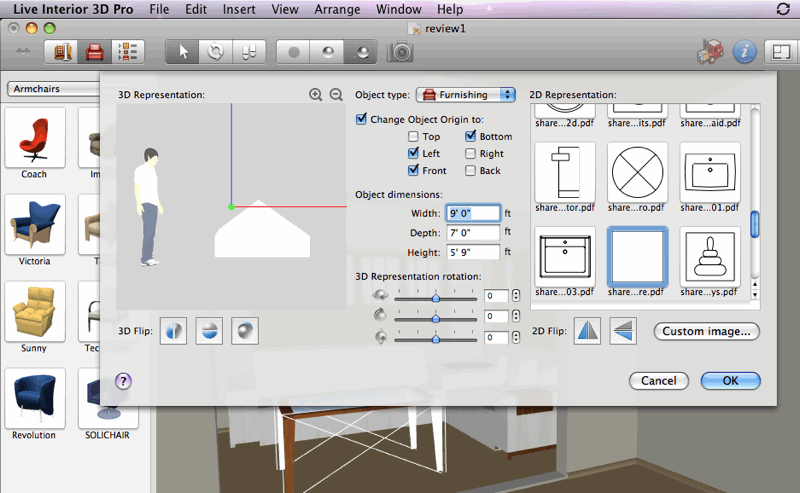This screenshot has height=493, width=800.
Task: Enable the Top origin checkbox
Action: point(413,136)
